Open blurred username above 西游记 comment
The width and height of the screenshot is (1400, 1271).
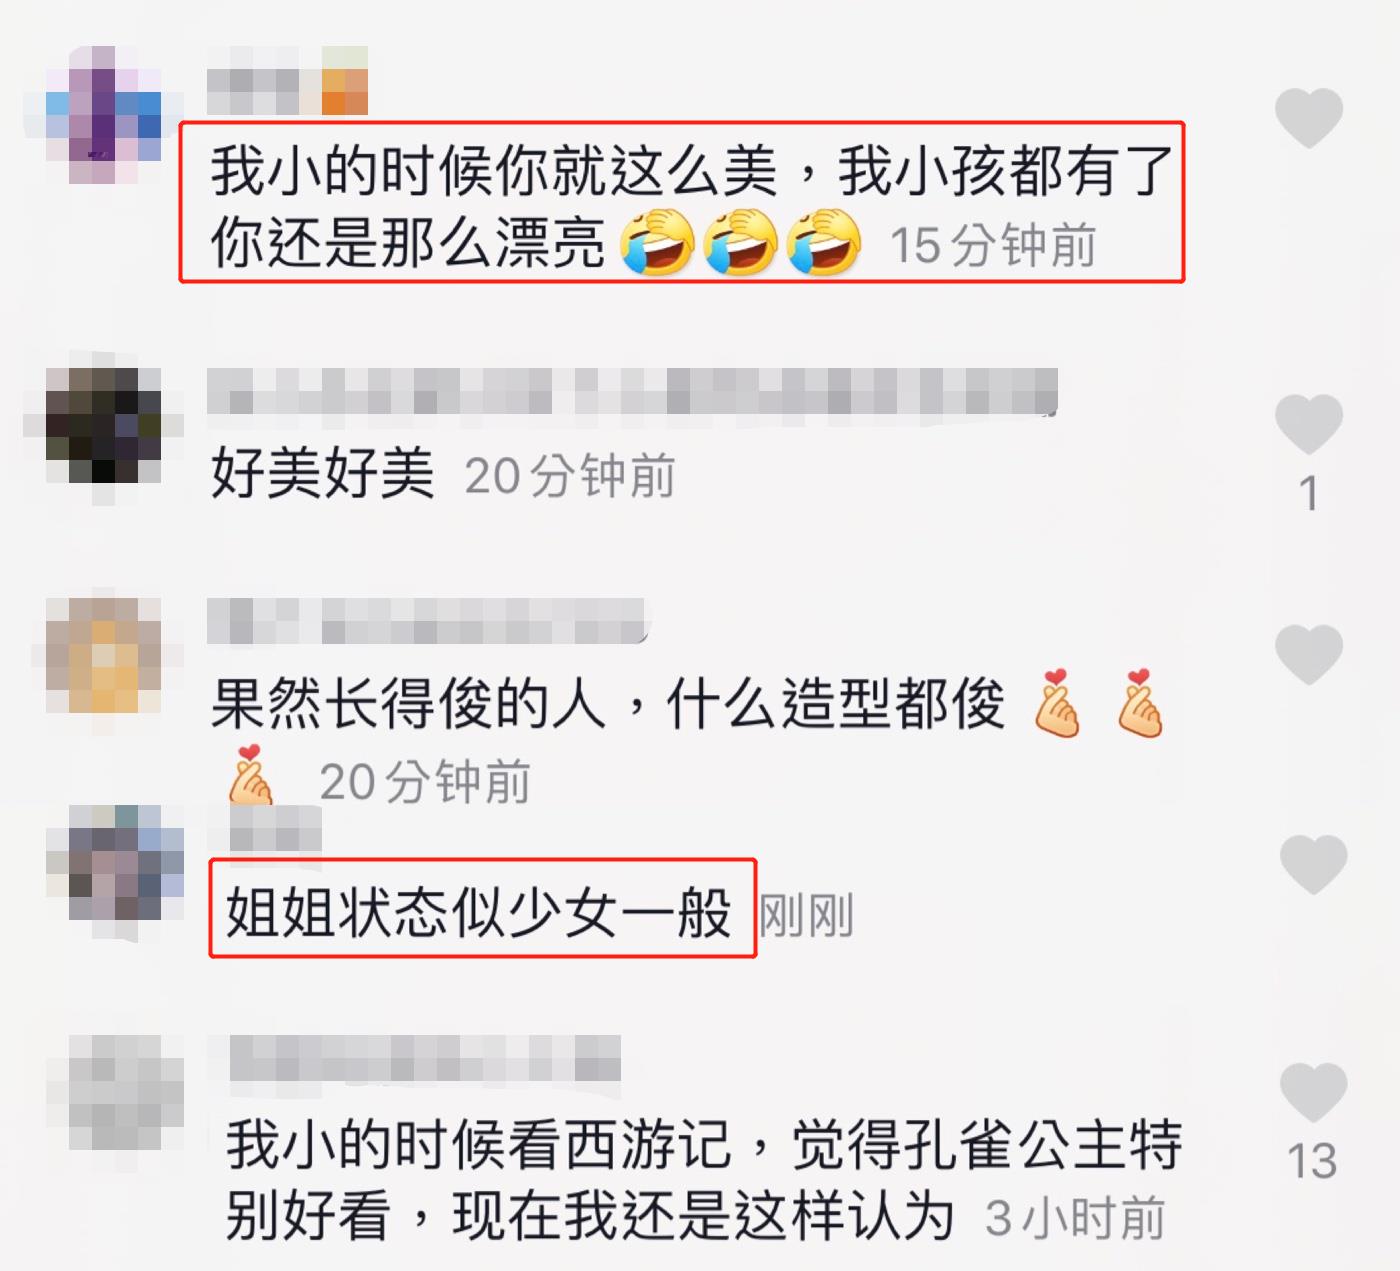[x=425, y=1059]
